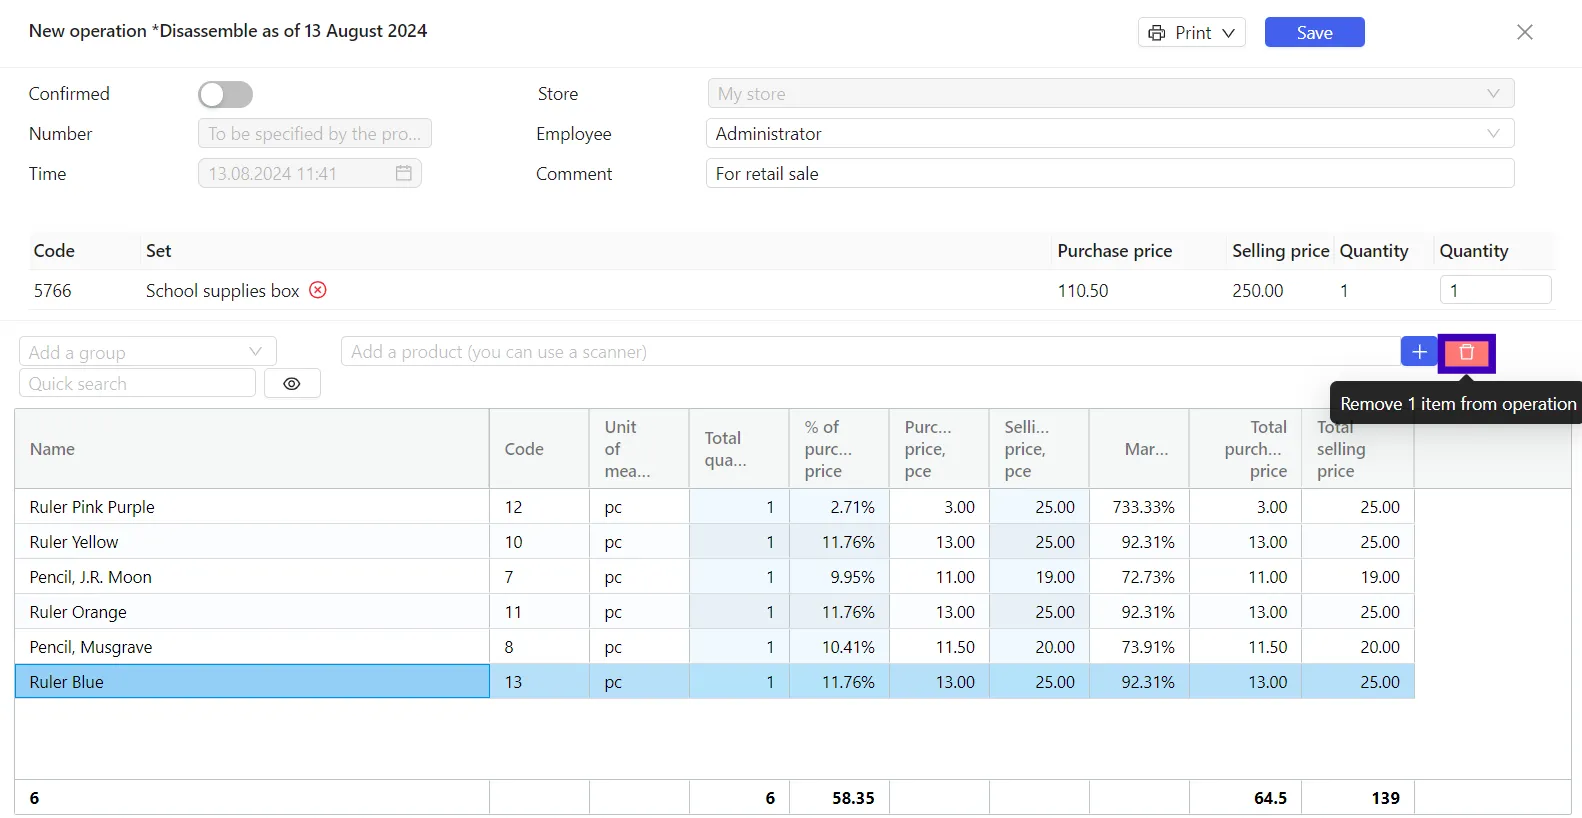Toggle the eye visibility button beside Quick search

click(x=292, y=383)
